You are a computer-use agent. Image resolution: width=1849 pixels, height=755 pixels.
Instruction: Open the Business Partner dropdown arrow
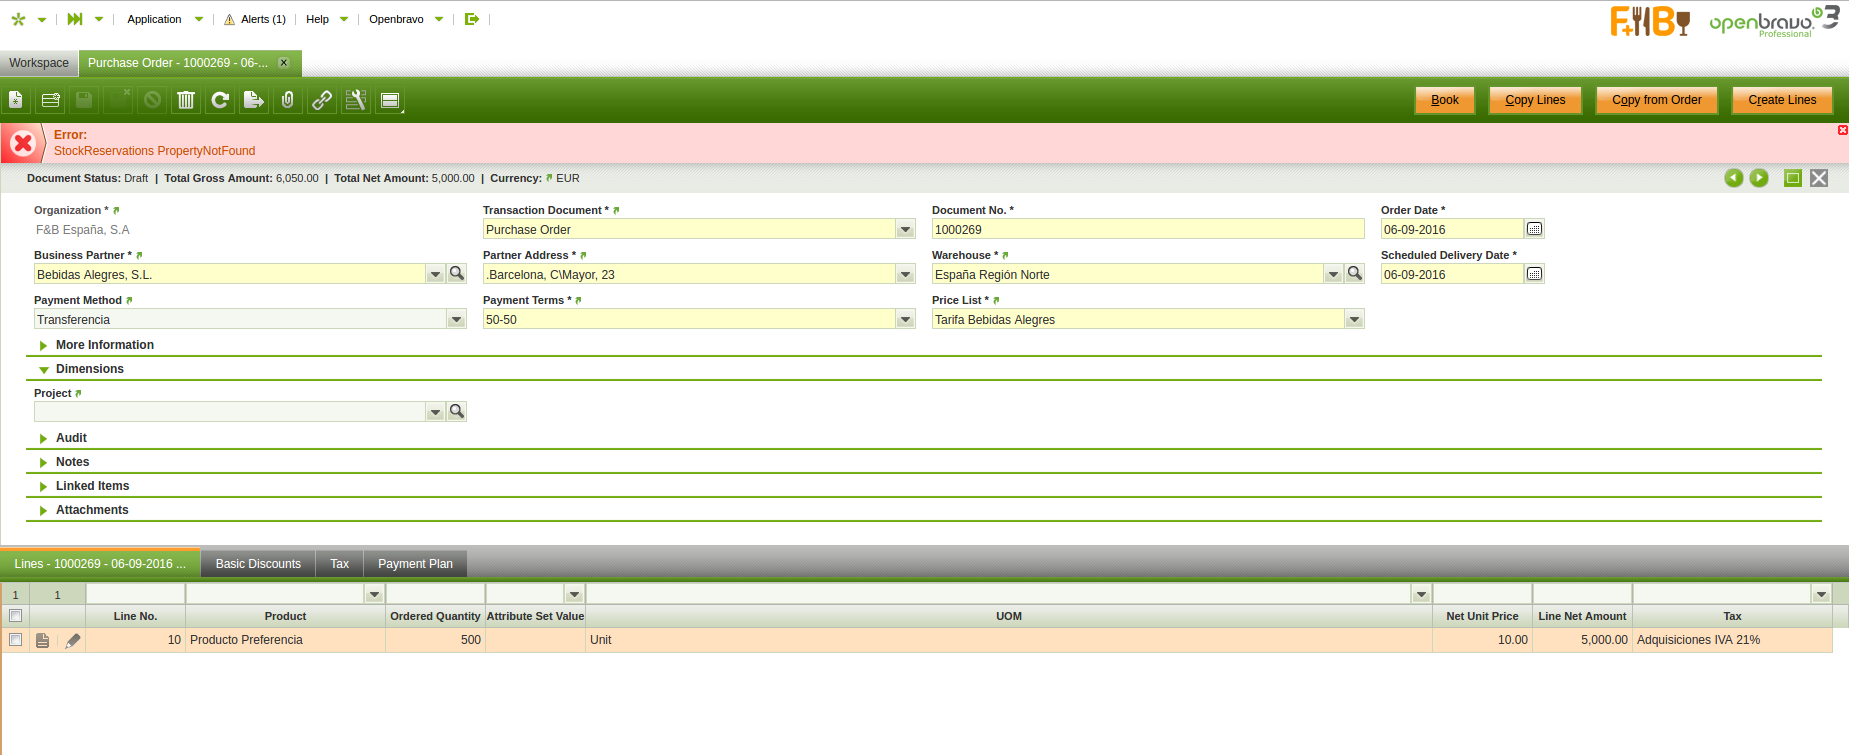pos(435,274)
